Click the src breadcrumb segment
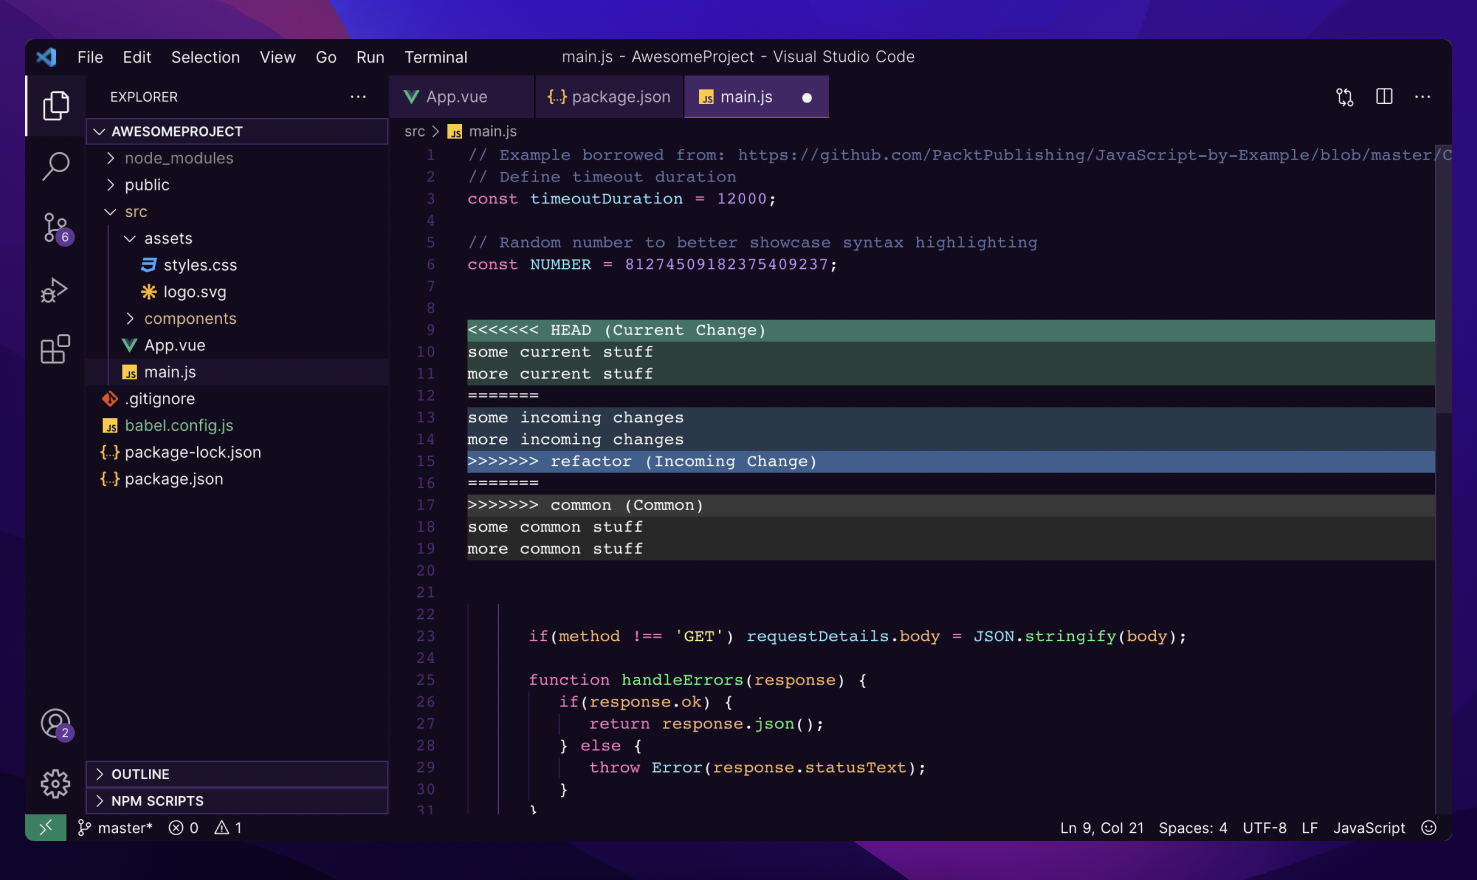The width and height of the screenshot is (1477, 880). pyautogui.click(x=414, y=131)
